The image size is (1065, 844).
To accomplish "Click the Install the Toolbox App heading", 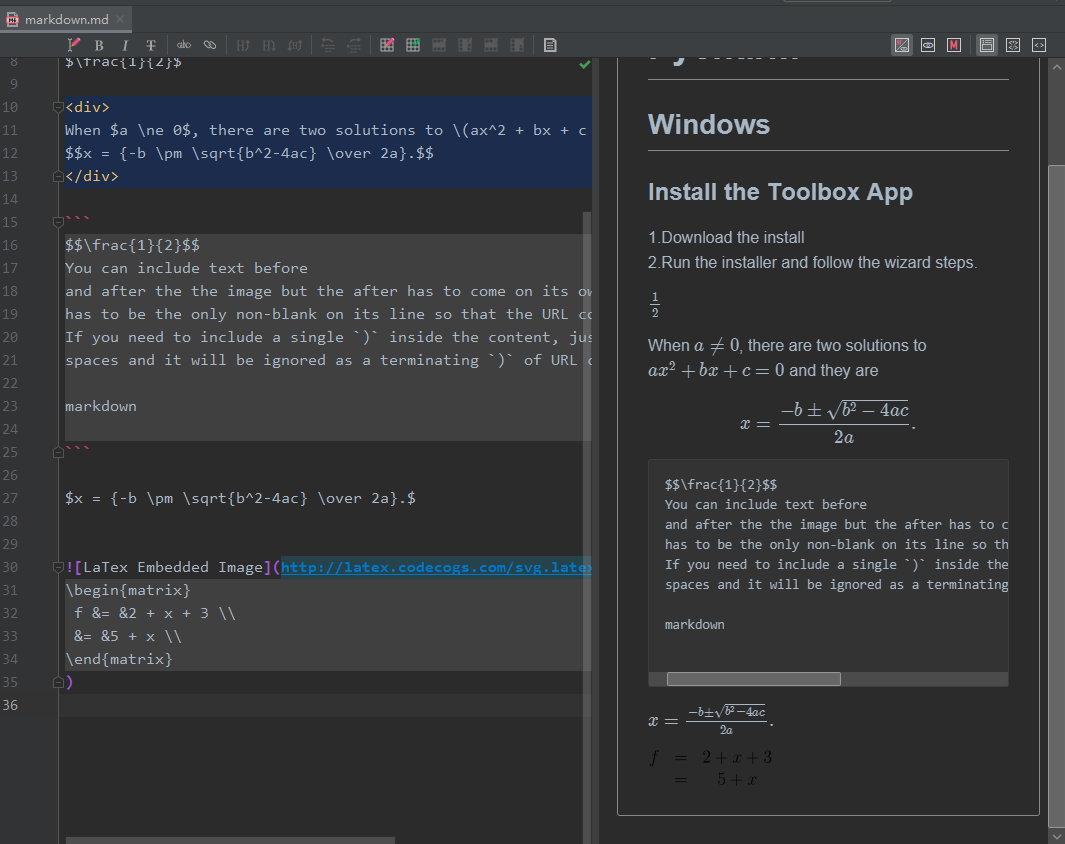I will (780, 192).
